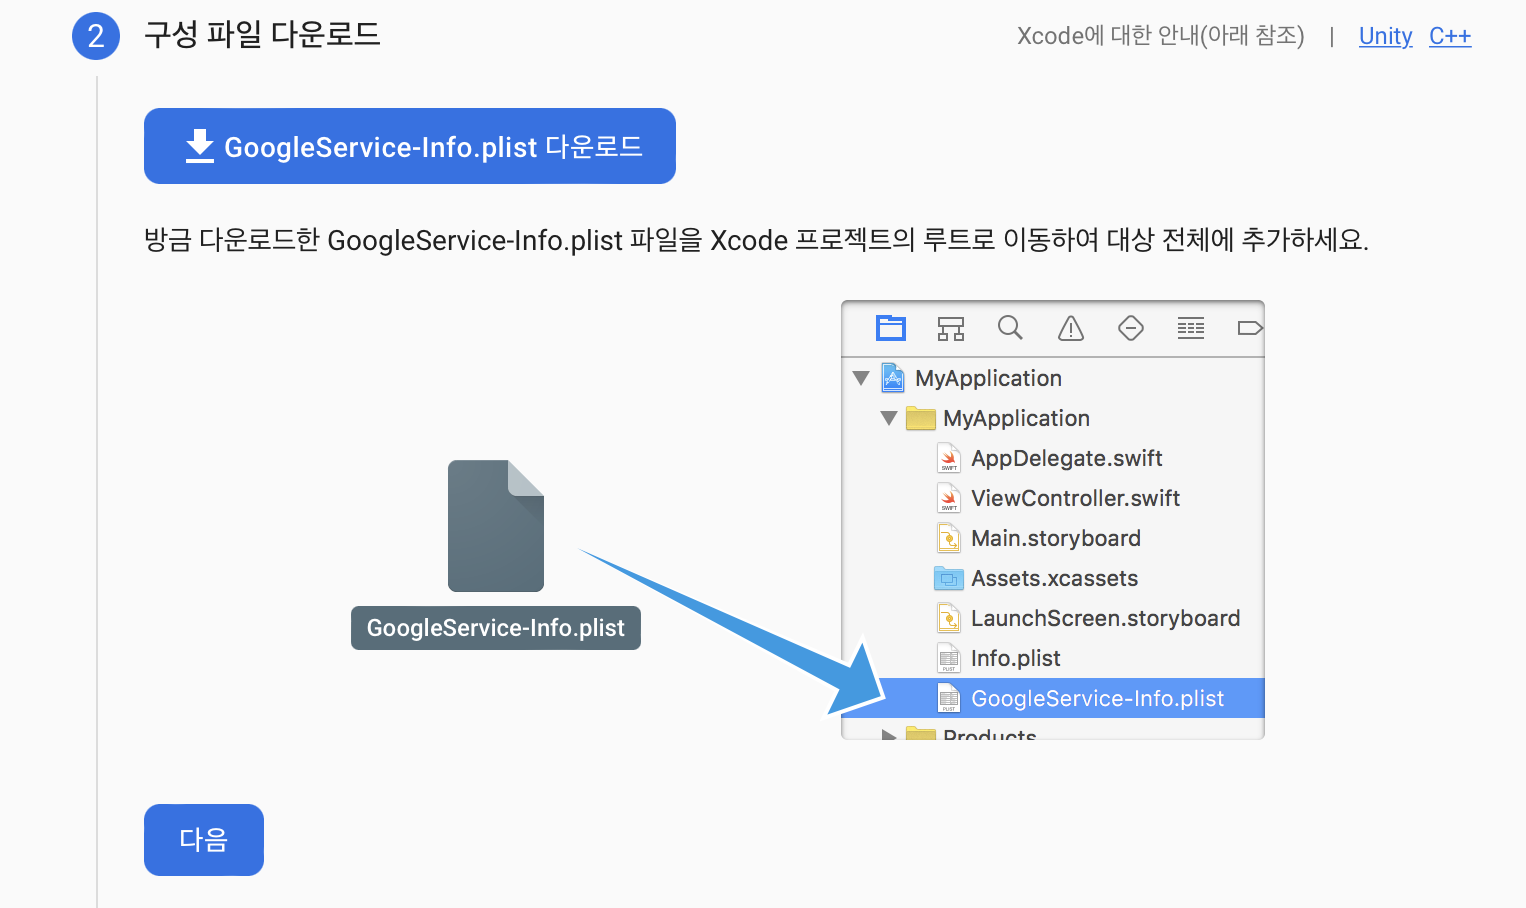
Task: Select AppDelegate.swift in the file tree
Action: point(1054,458)
